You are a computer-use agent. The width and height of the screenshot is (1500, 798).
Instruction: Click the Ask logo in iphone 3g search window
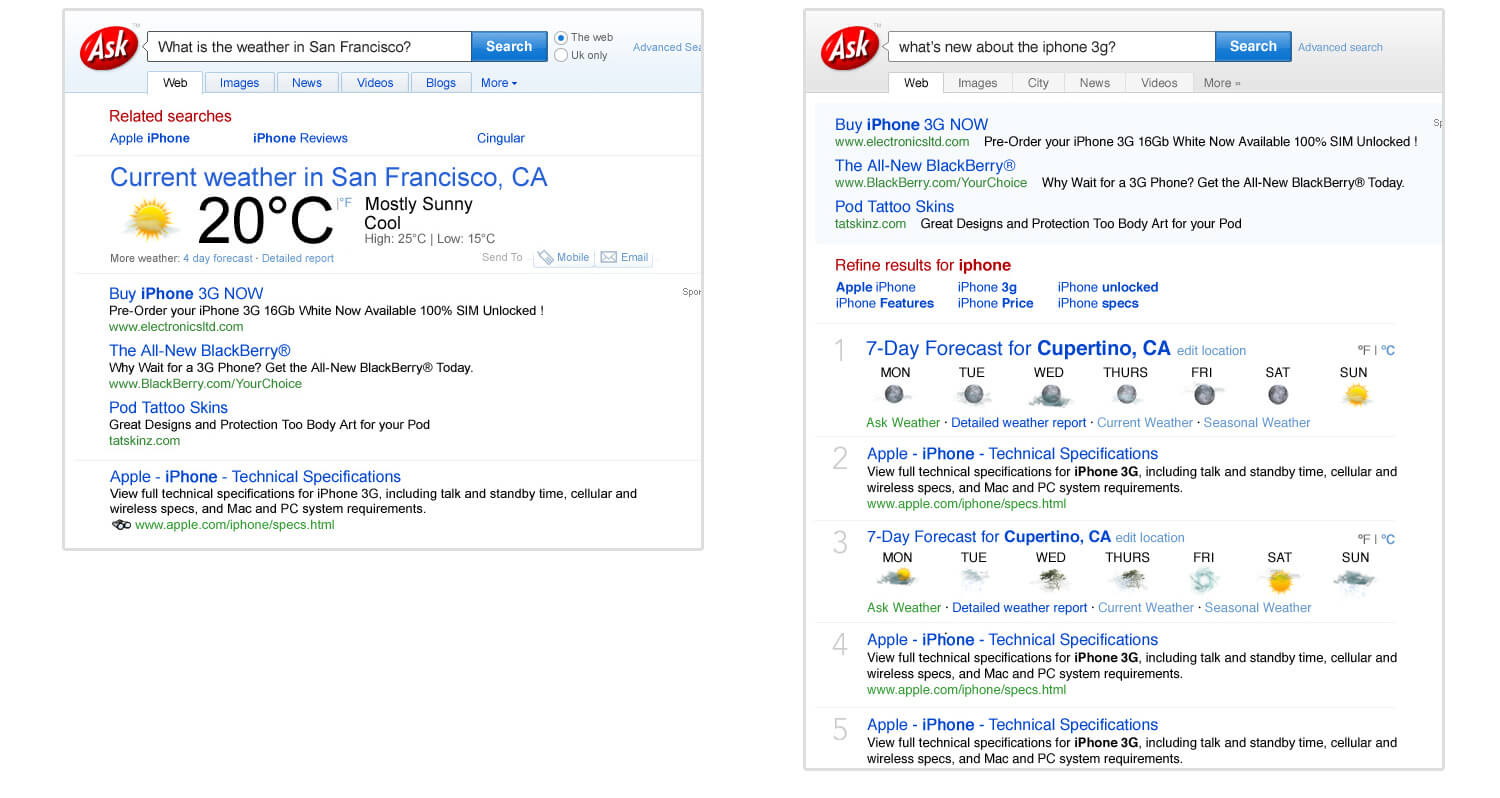click(x=849, y=48)
